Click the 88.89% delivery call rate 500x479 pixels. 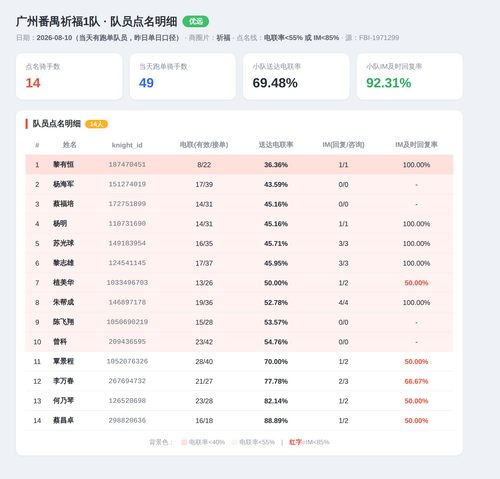pos(276,420)
